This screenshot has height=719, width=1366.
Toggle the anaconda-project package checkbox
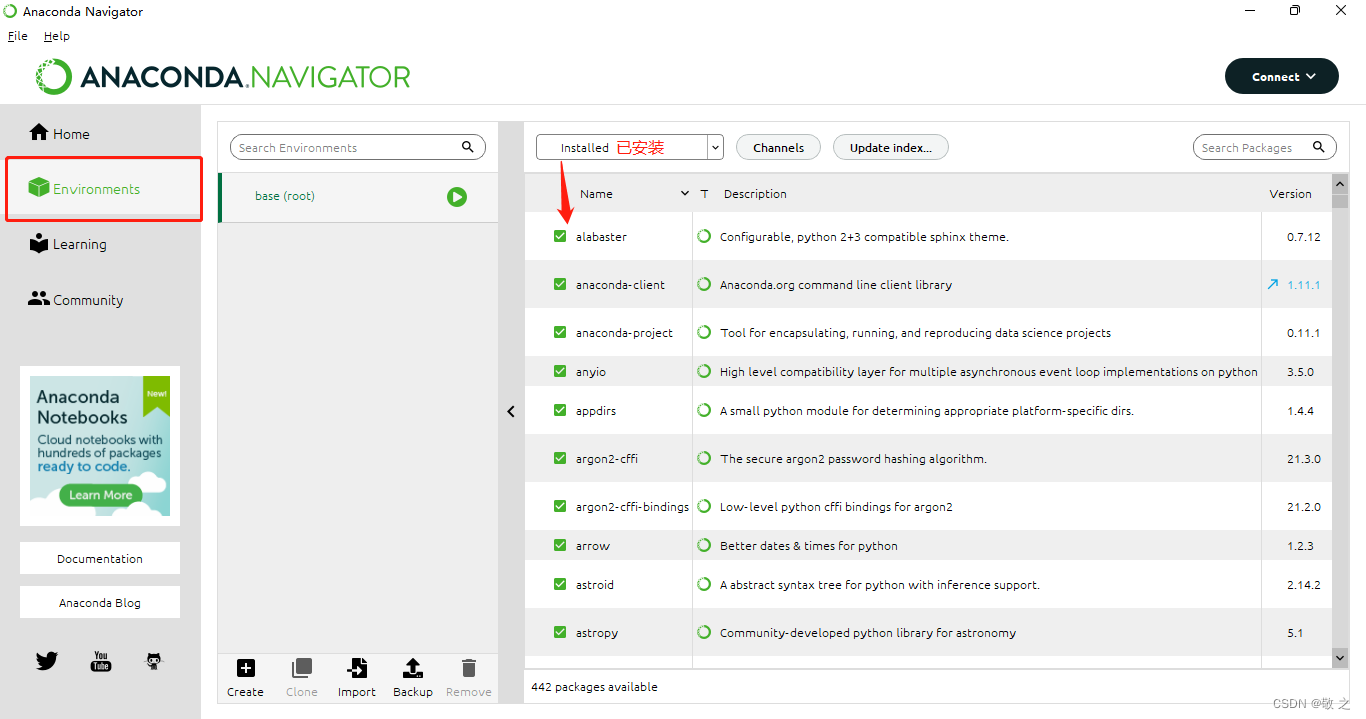click(560, 332)
